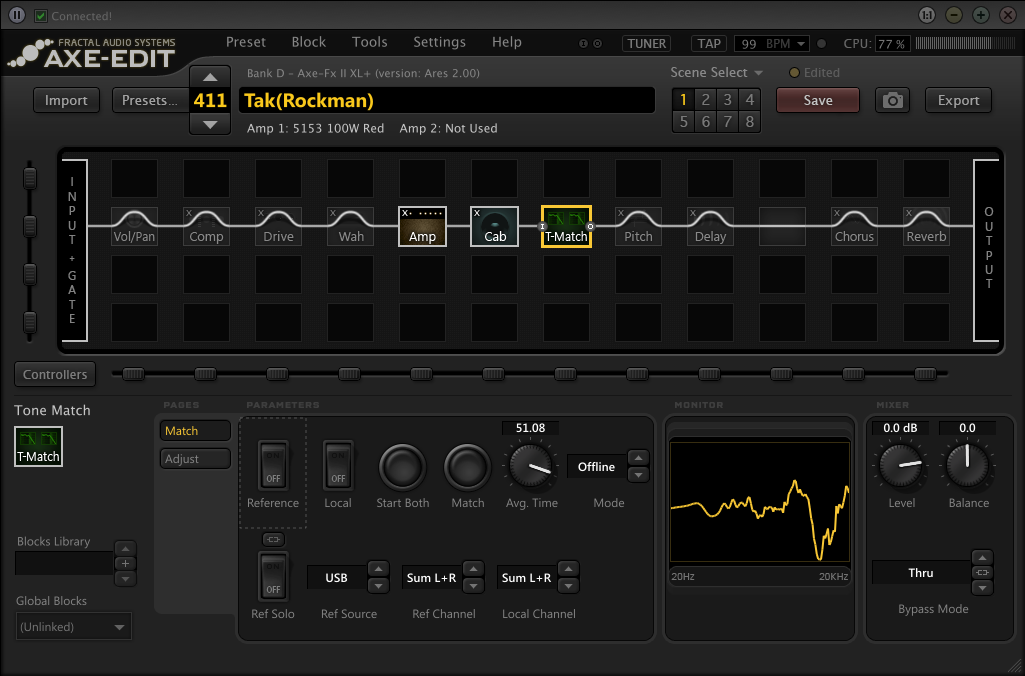1025x676 pixels.
Task: Switch to scene 1
Action: click(683, 99)
